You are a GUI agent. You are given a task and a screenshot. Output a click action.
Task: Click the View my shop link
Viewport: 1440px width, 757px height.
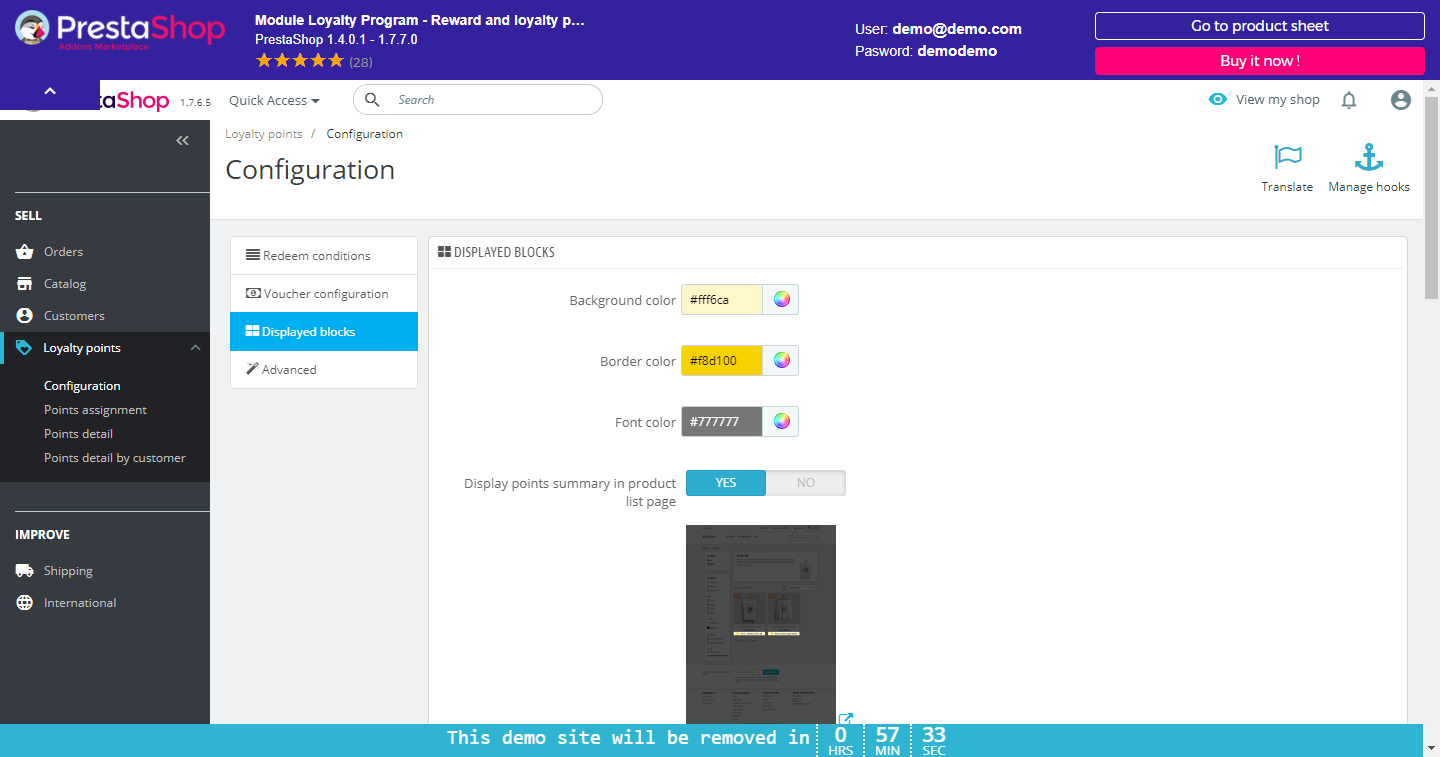click(1278, 100)
